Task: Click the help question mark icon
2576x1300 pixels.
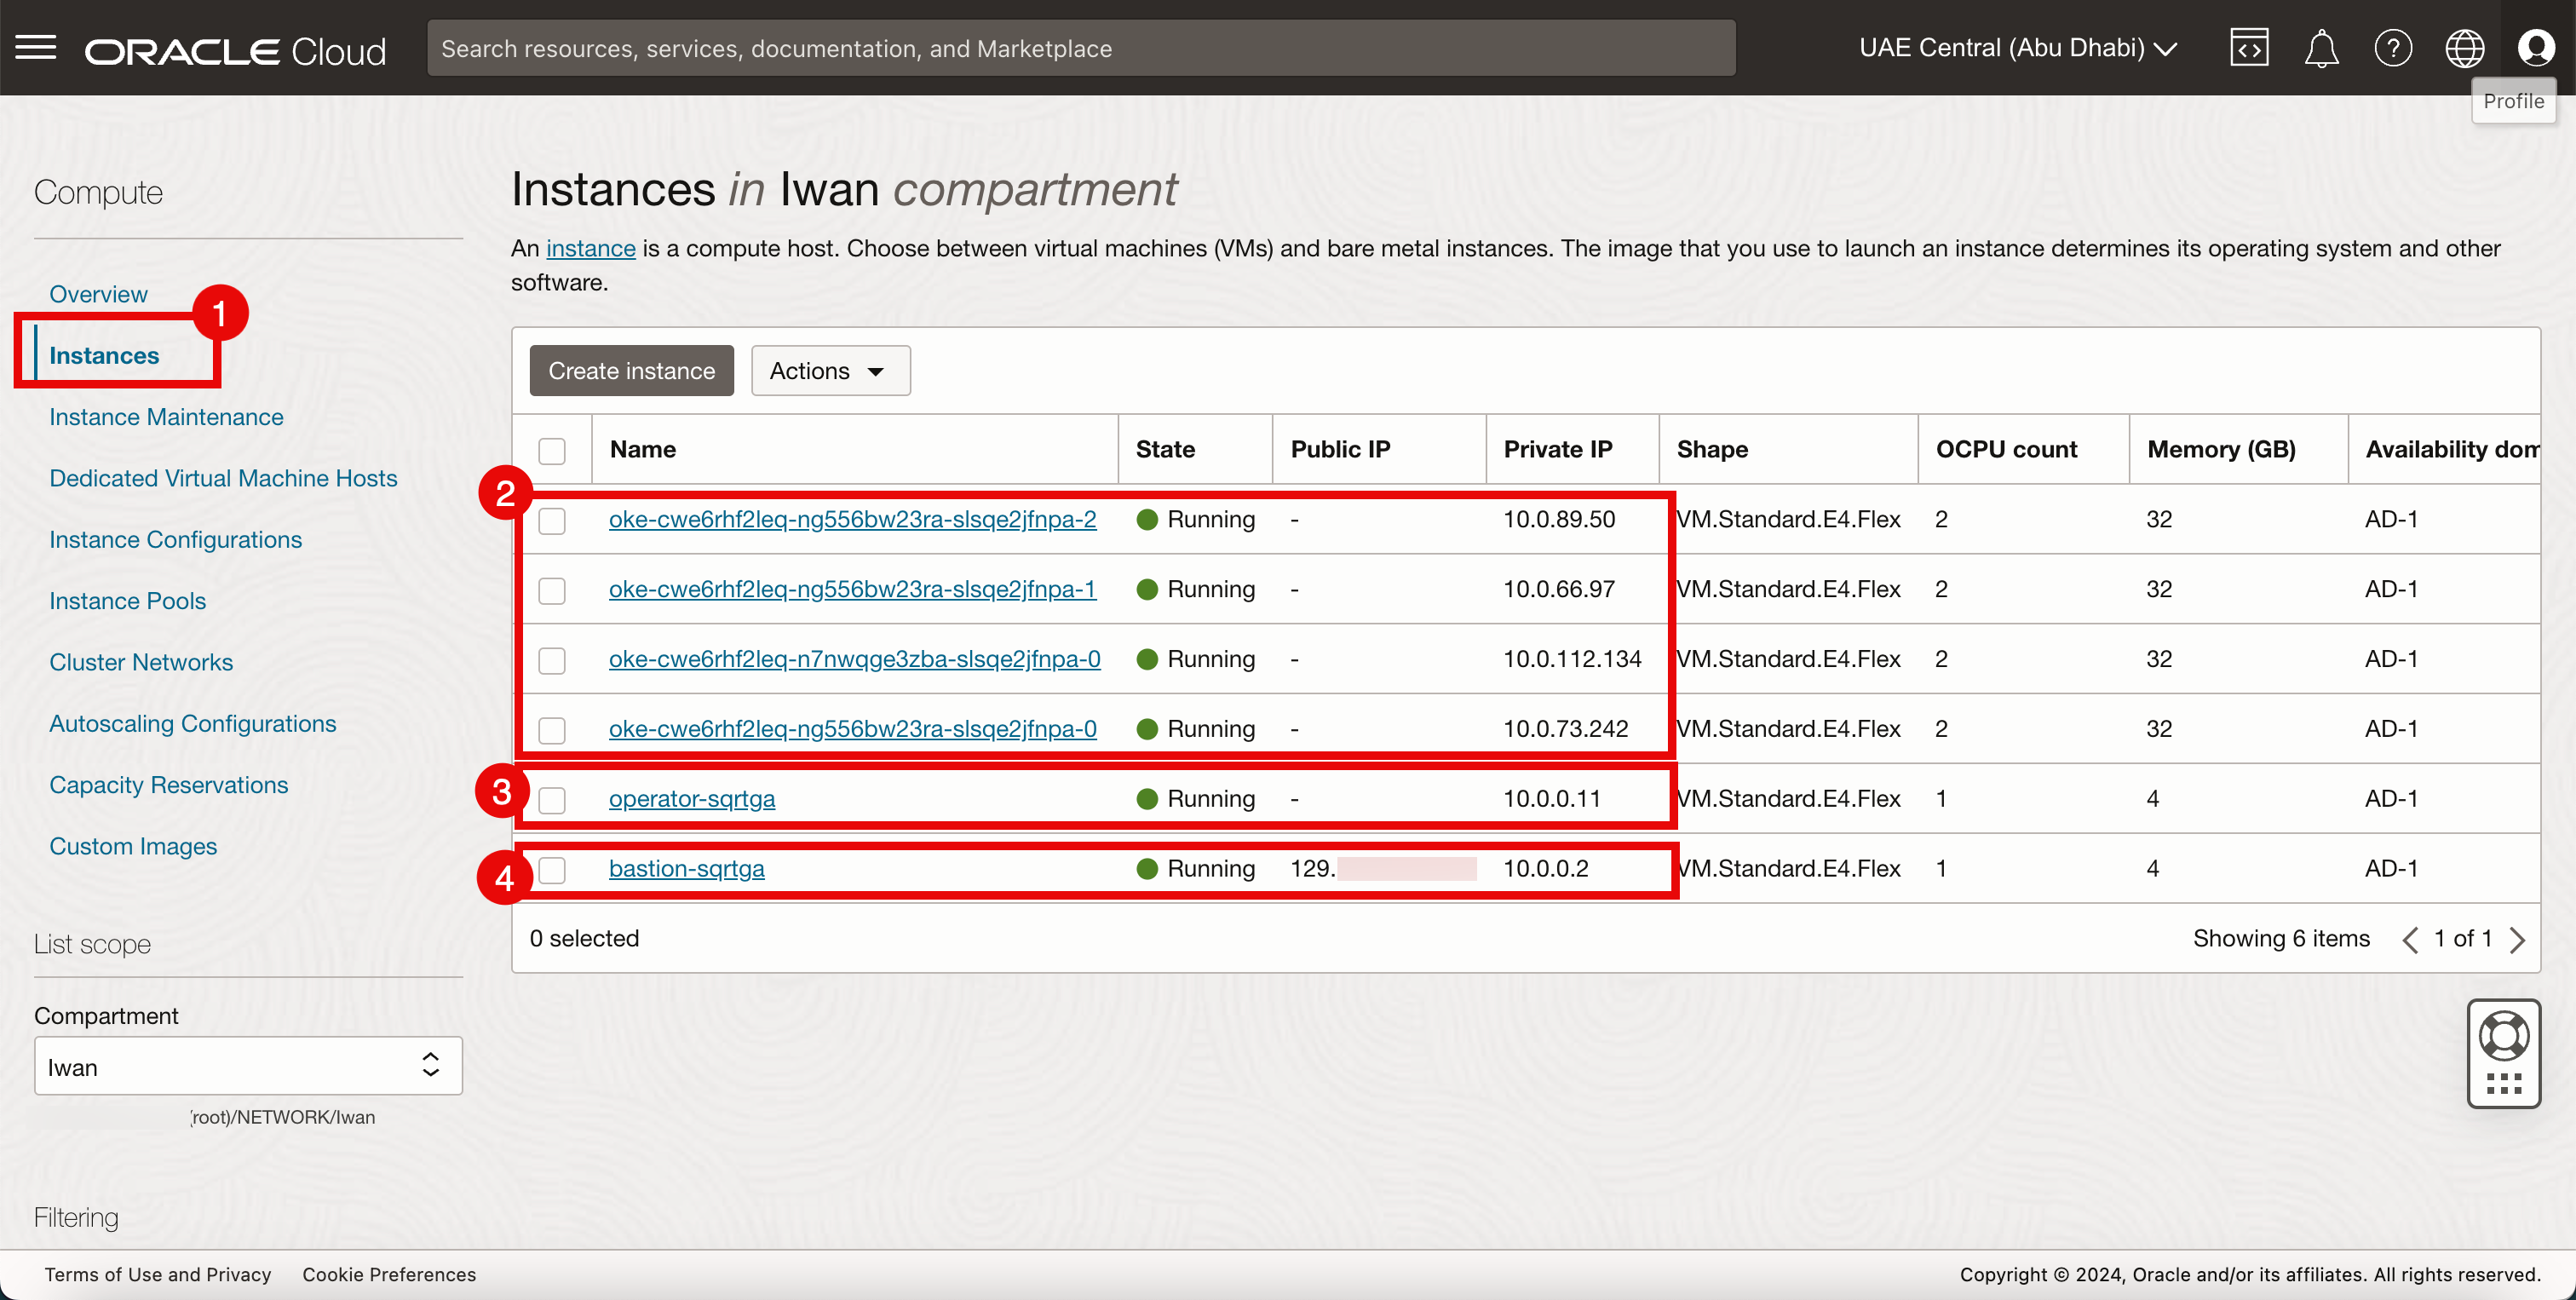Action: tap(2392, 47)
